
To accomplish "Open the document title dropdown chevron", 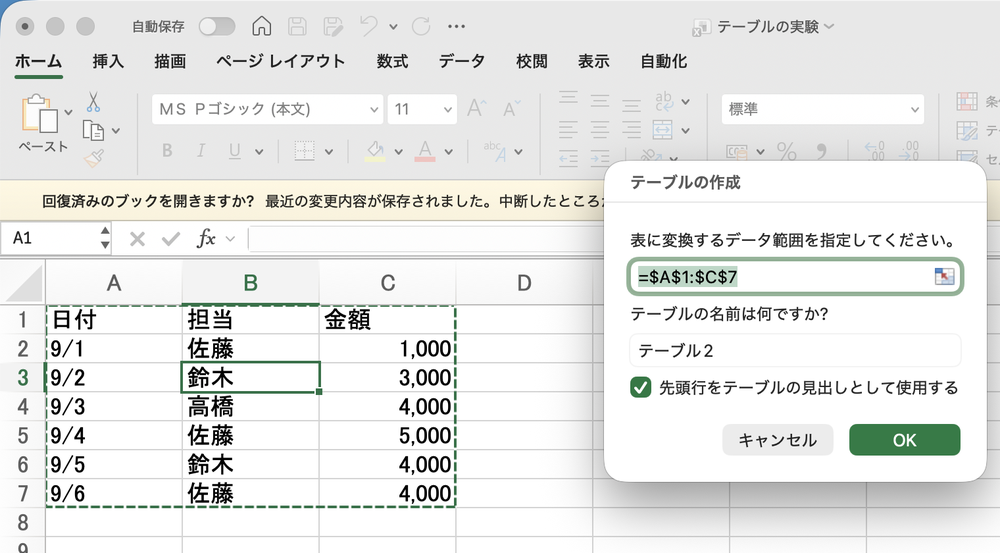I will click(829, 27).
